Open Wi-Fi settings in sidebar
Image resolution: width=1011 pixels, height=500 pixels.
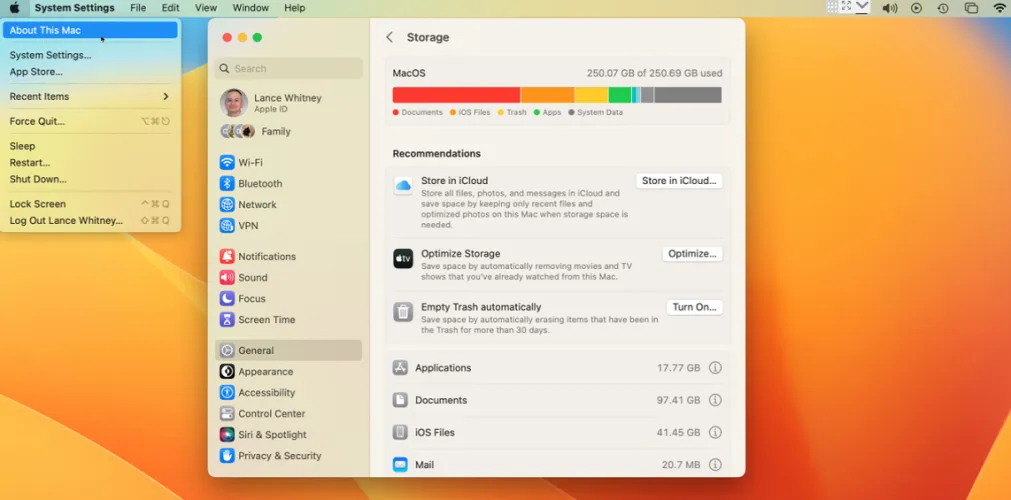click(250, 163)
